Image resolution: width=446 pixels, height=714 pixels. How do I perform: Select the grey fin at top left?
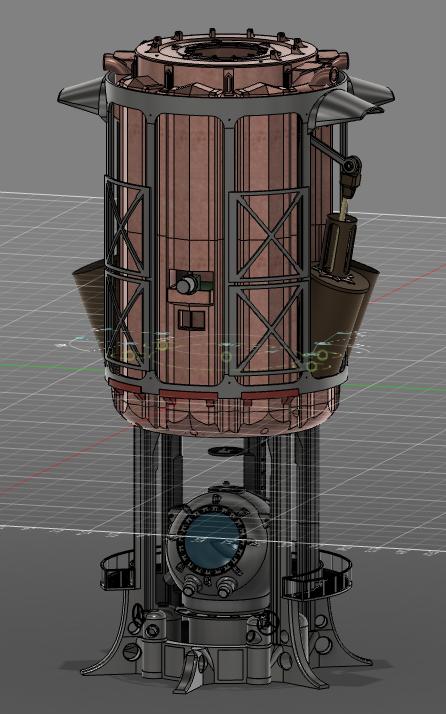tap(83, 96)
